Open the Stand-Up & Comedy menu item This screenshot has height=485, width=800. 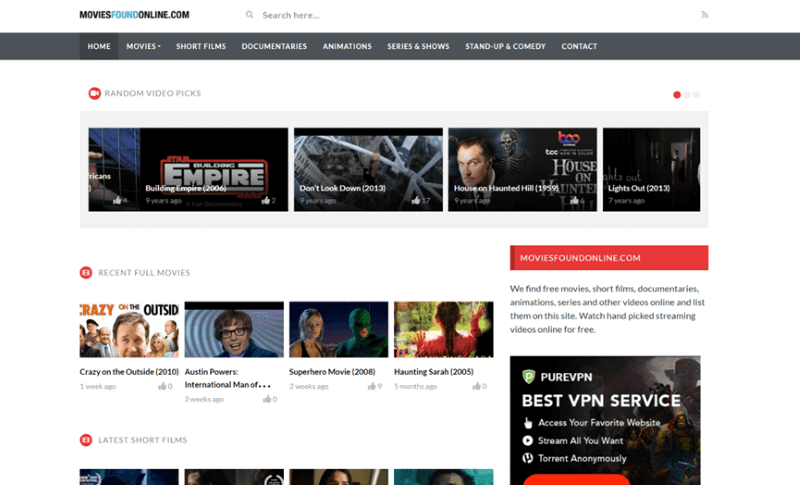pos(505,46)
